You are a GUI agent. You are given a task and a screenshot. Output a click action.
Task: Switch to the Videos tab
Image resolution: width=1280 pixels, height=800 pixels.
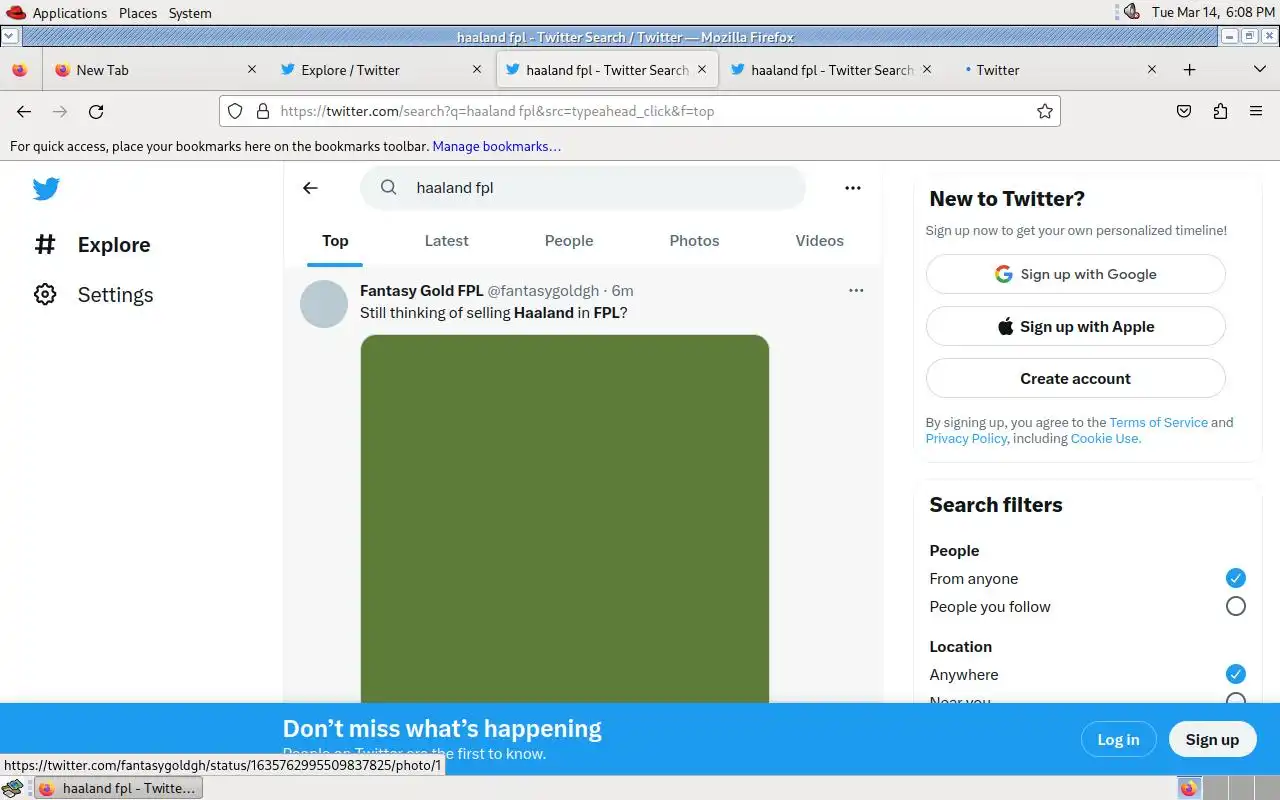tap(819, 241)
